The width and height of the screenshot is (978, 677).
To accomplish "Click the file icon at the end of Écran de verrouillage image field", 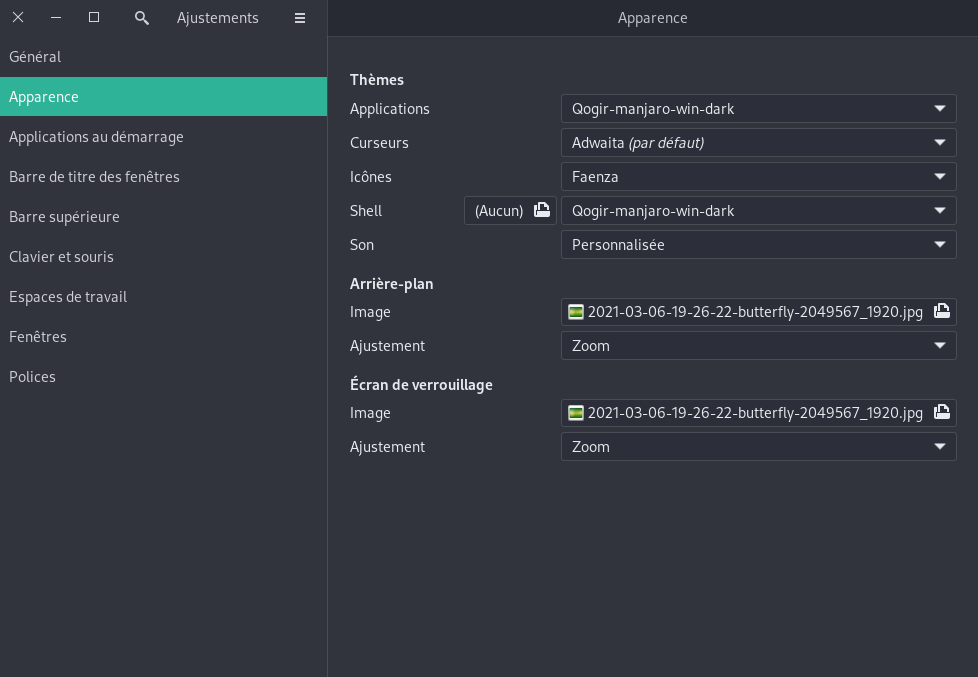I will pos(941,412).
